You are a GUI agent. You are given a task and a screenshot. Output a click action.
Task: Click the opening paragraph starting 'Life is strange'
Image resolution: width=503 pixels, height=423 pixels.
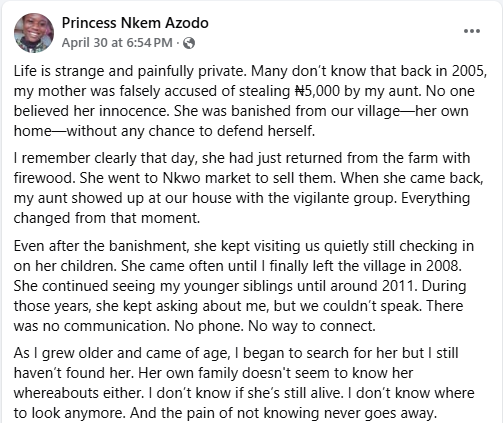coord(250,101)
